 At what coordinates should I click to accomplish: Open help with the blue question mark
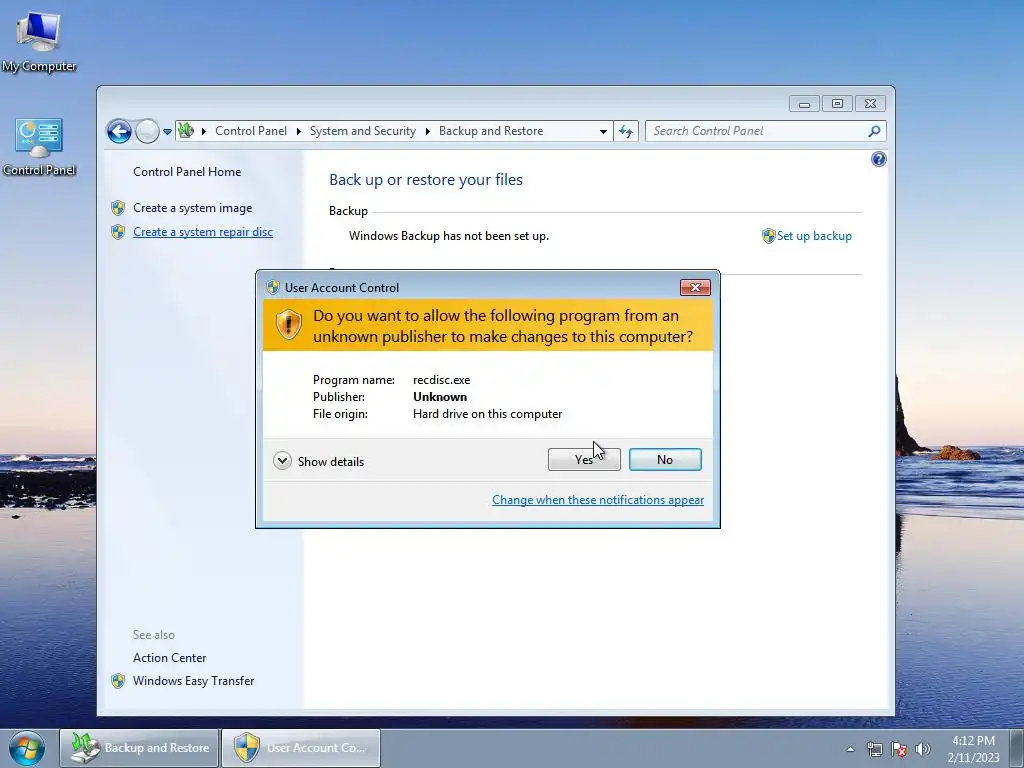pyautogui.click(x=878, y=159)
